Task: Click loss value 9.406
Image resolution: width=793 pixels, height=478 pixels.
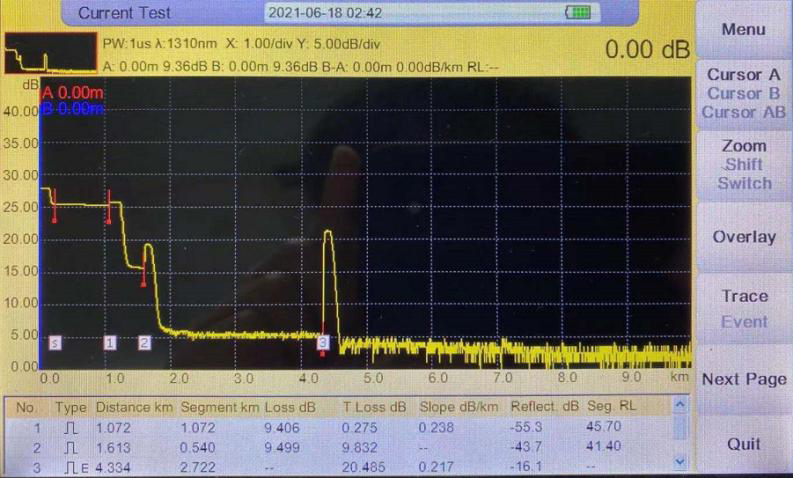Action: (x=282, y=428)
